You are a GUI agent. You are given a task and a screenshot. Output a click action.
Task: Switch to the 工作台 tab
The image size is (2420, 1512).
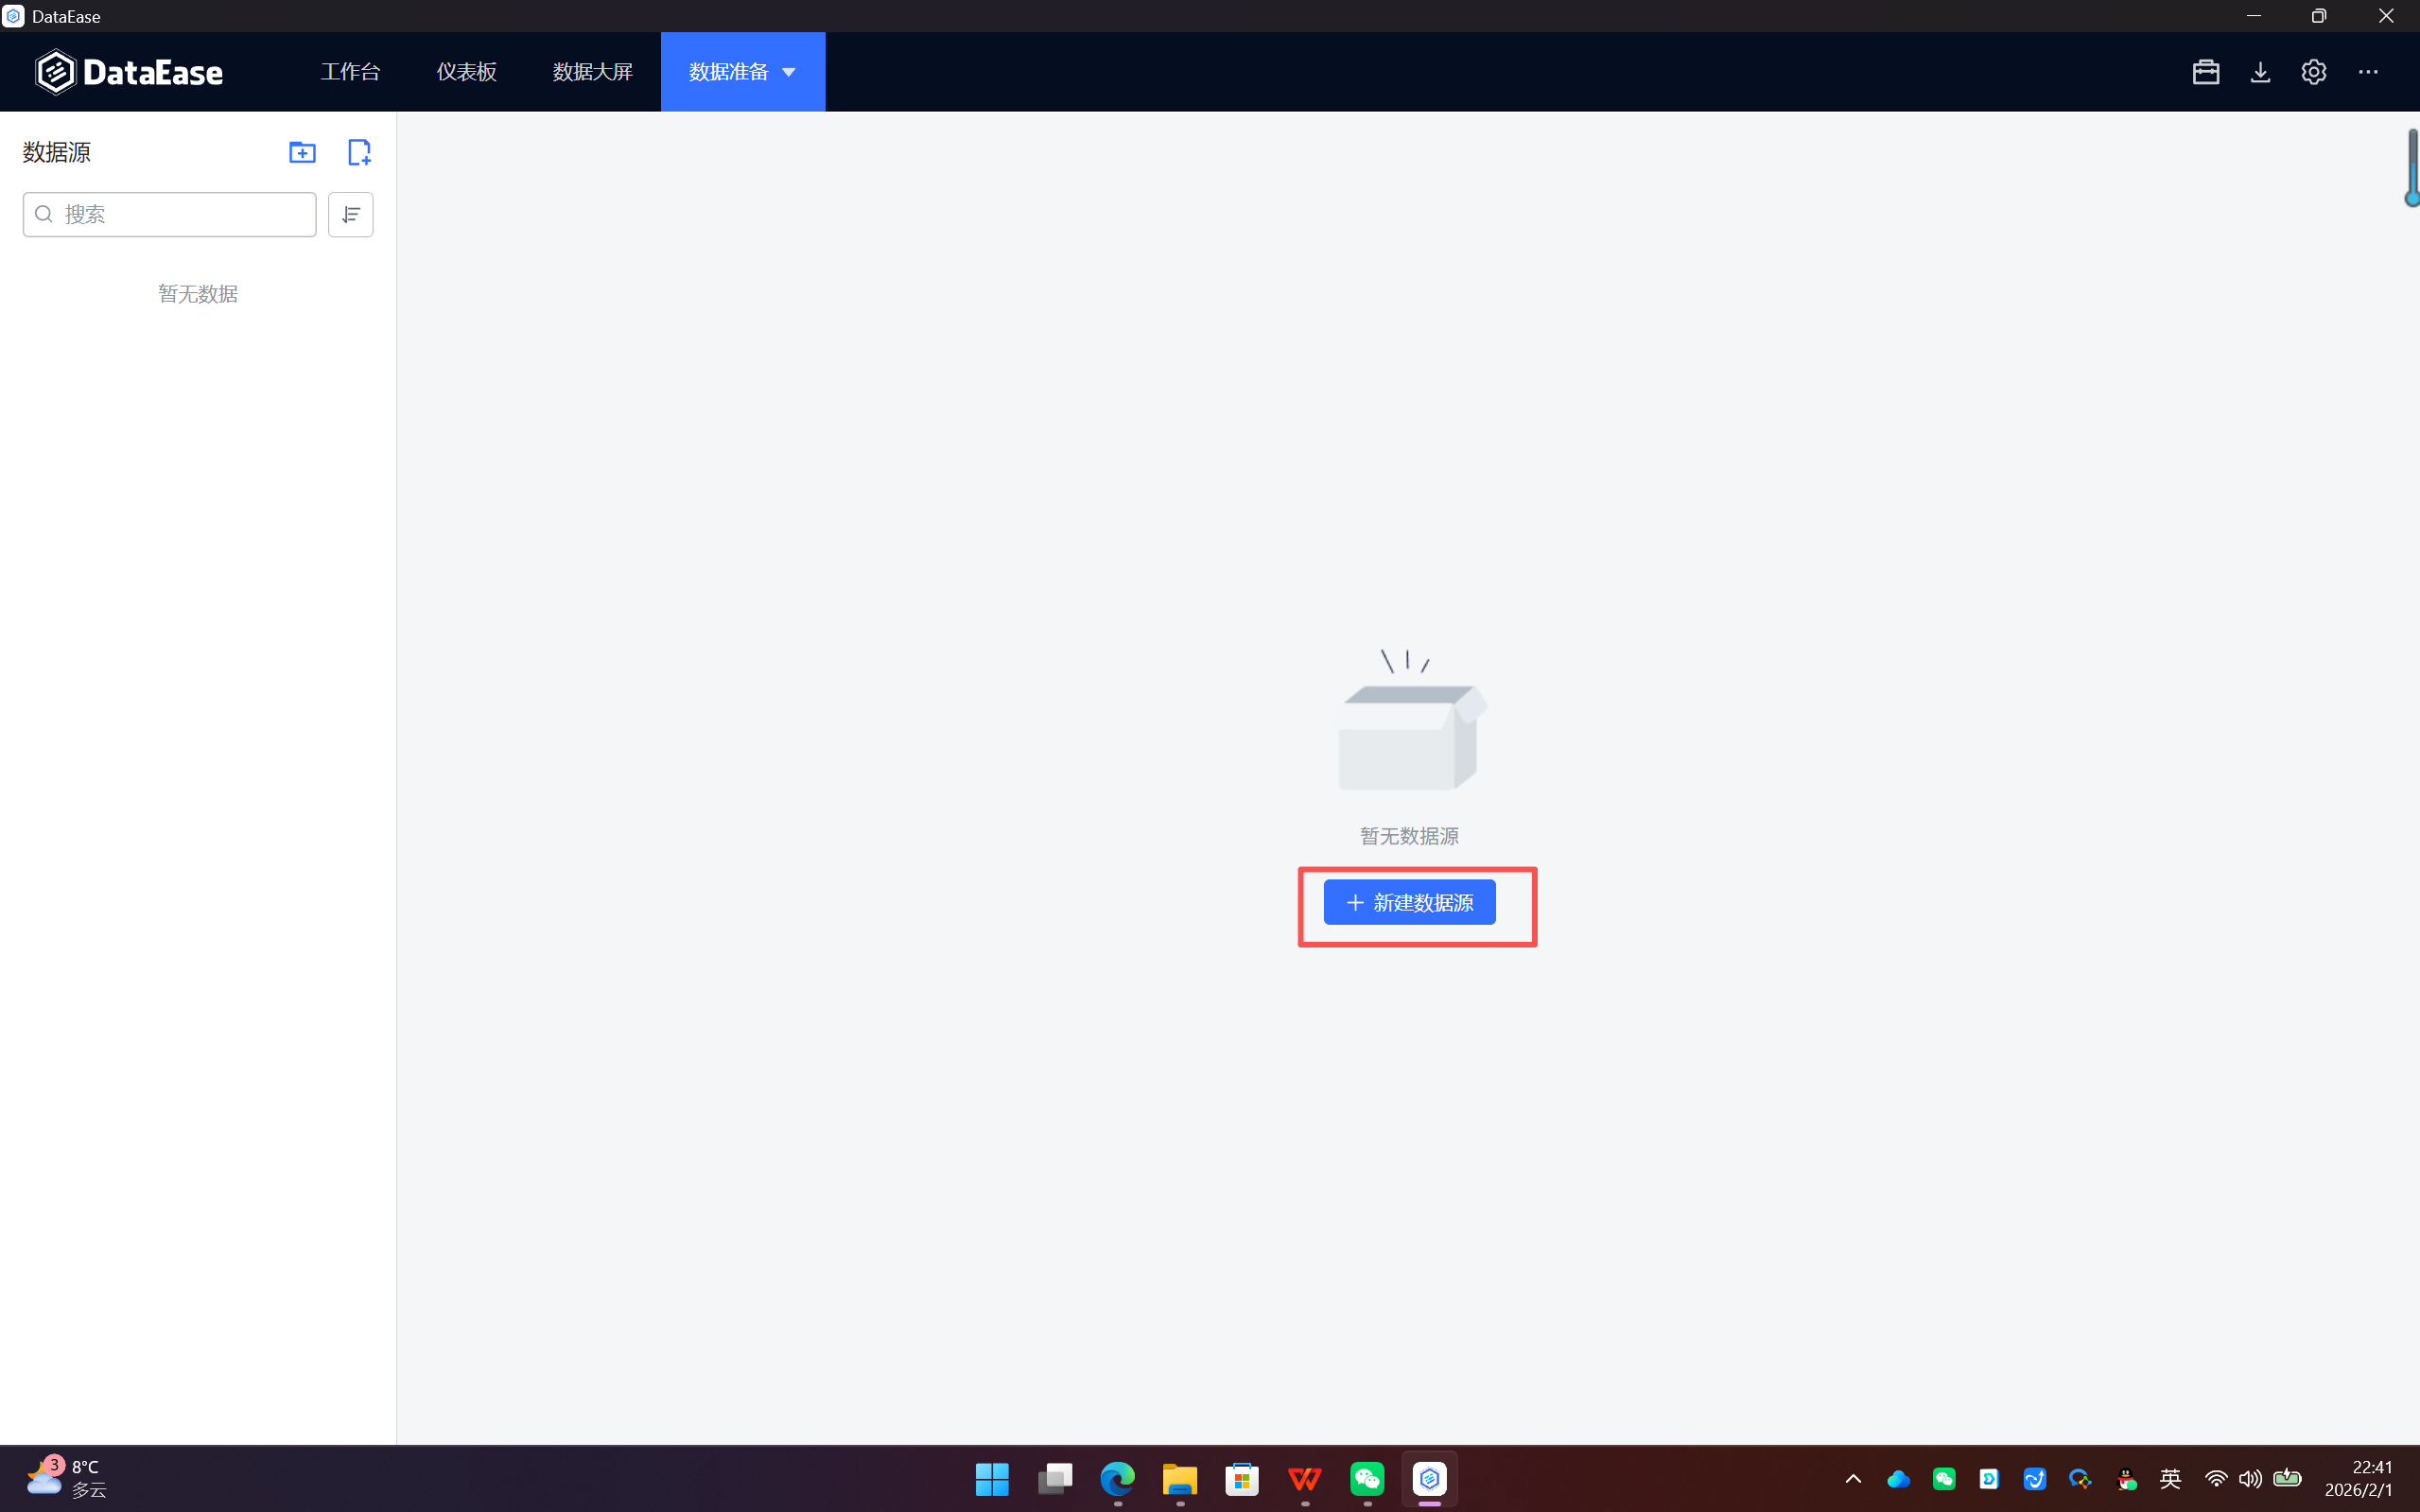[350, 72]
